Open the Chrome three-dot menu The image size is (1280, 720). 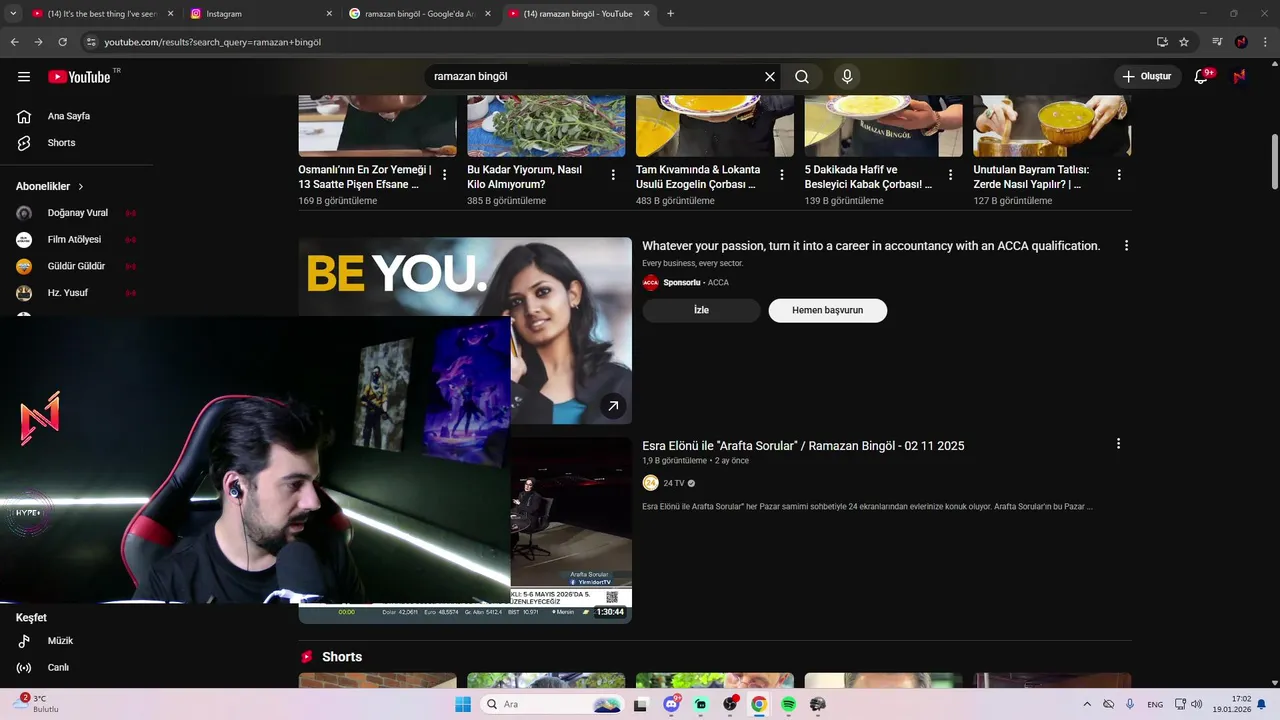click(1263, 42)
